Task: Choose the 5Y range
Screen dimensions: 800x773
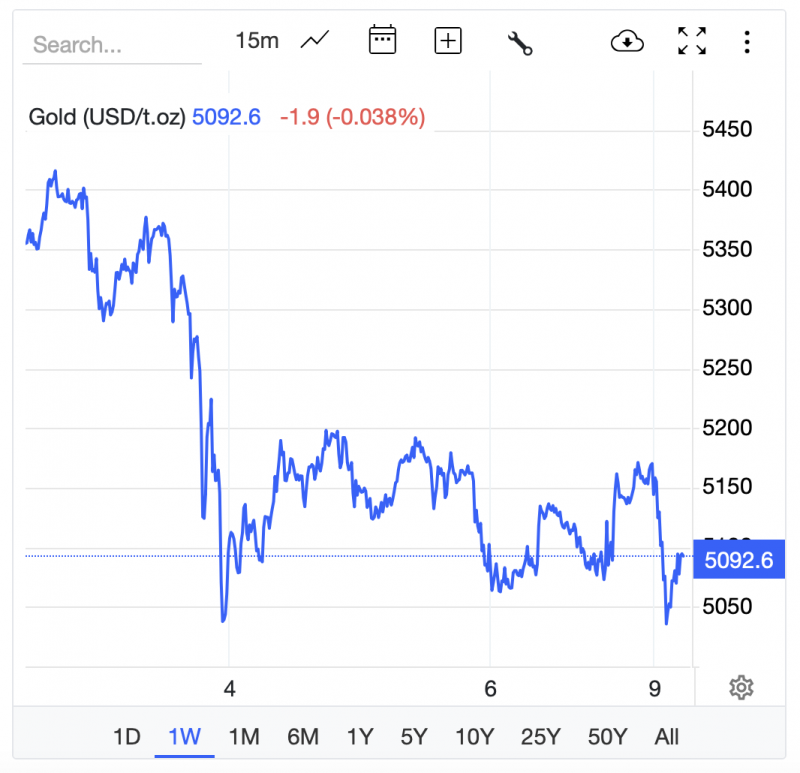Action: [x=414, y=737]
